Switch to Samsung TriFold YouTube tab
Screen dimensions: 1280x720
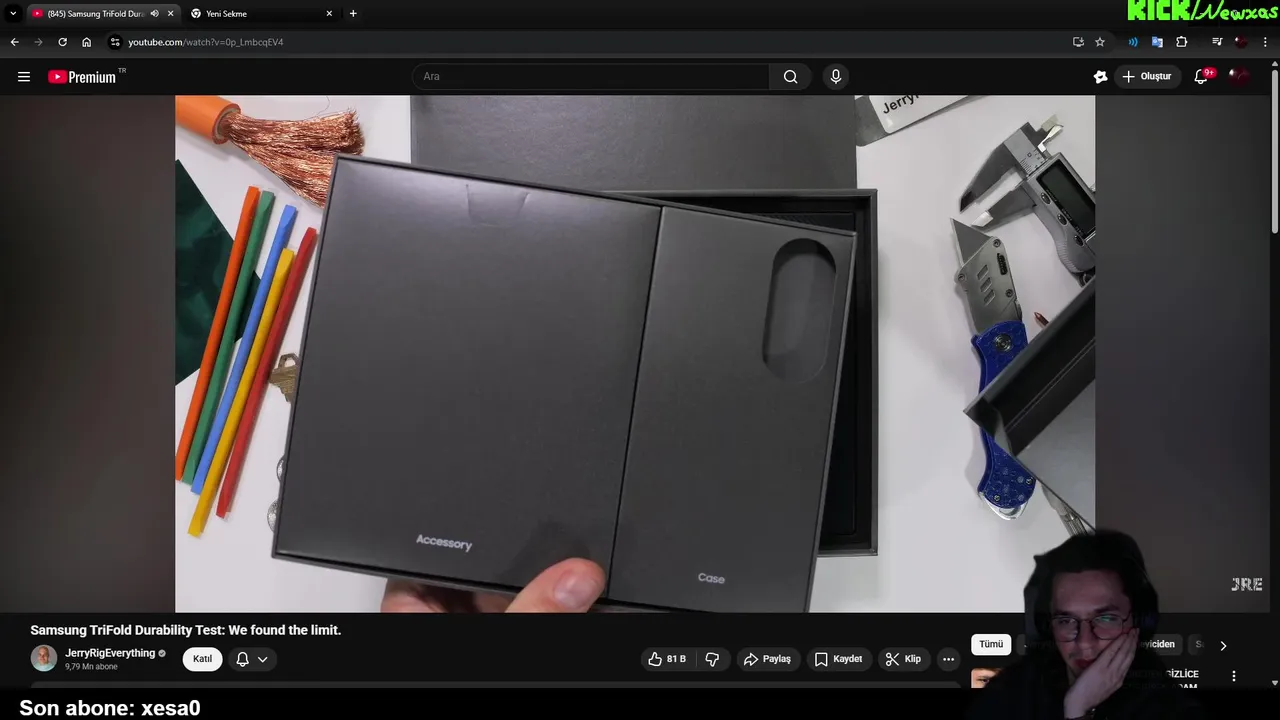95,14
